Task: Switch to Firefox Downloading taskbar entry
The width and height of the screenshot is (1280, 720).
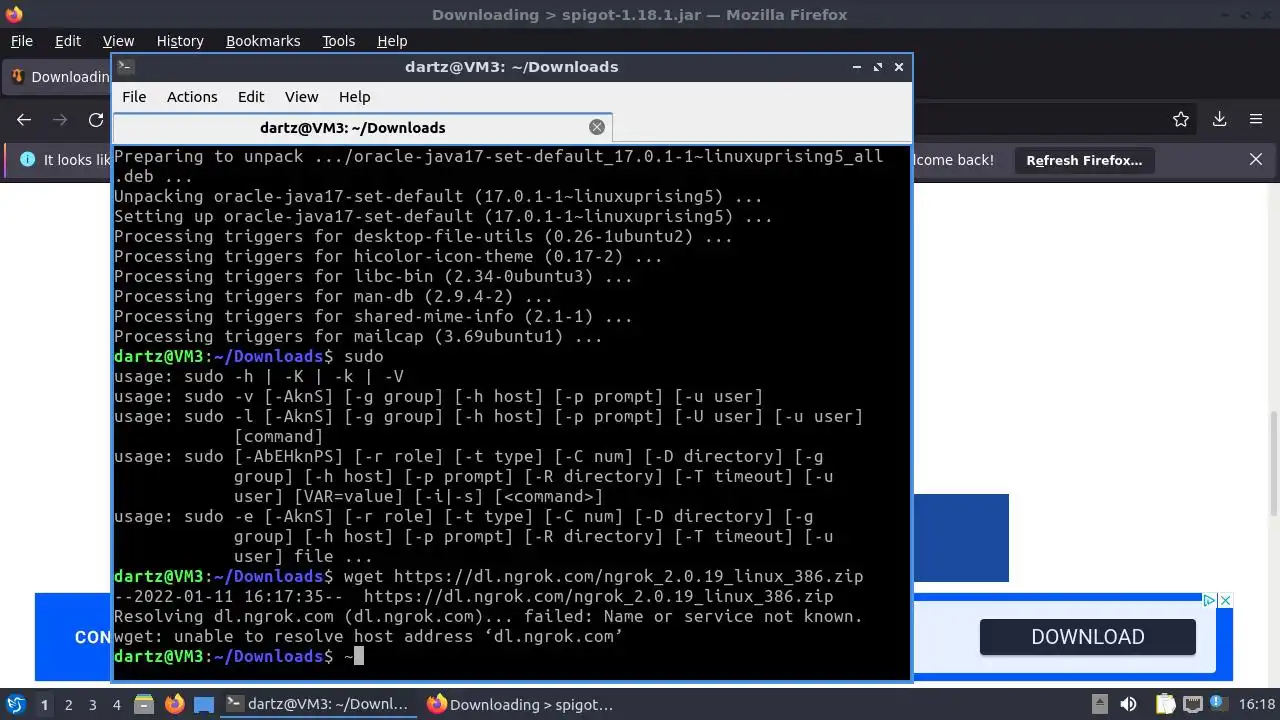Action: point(520,704)
